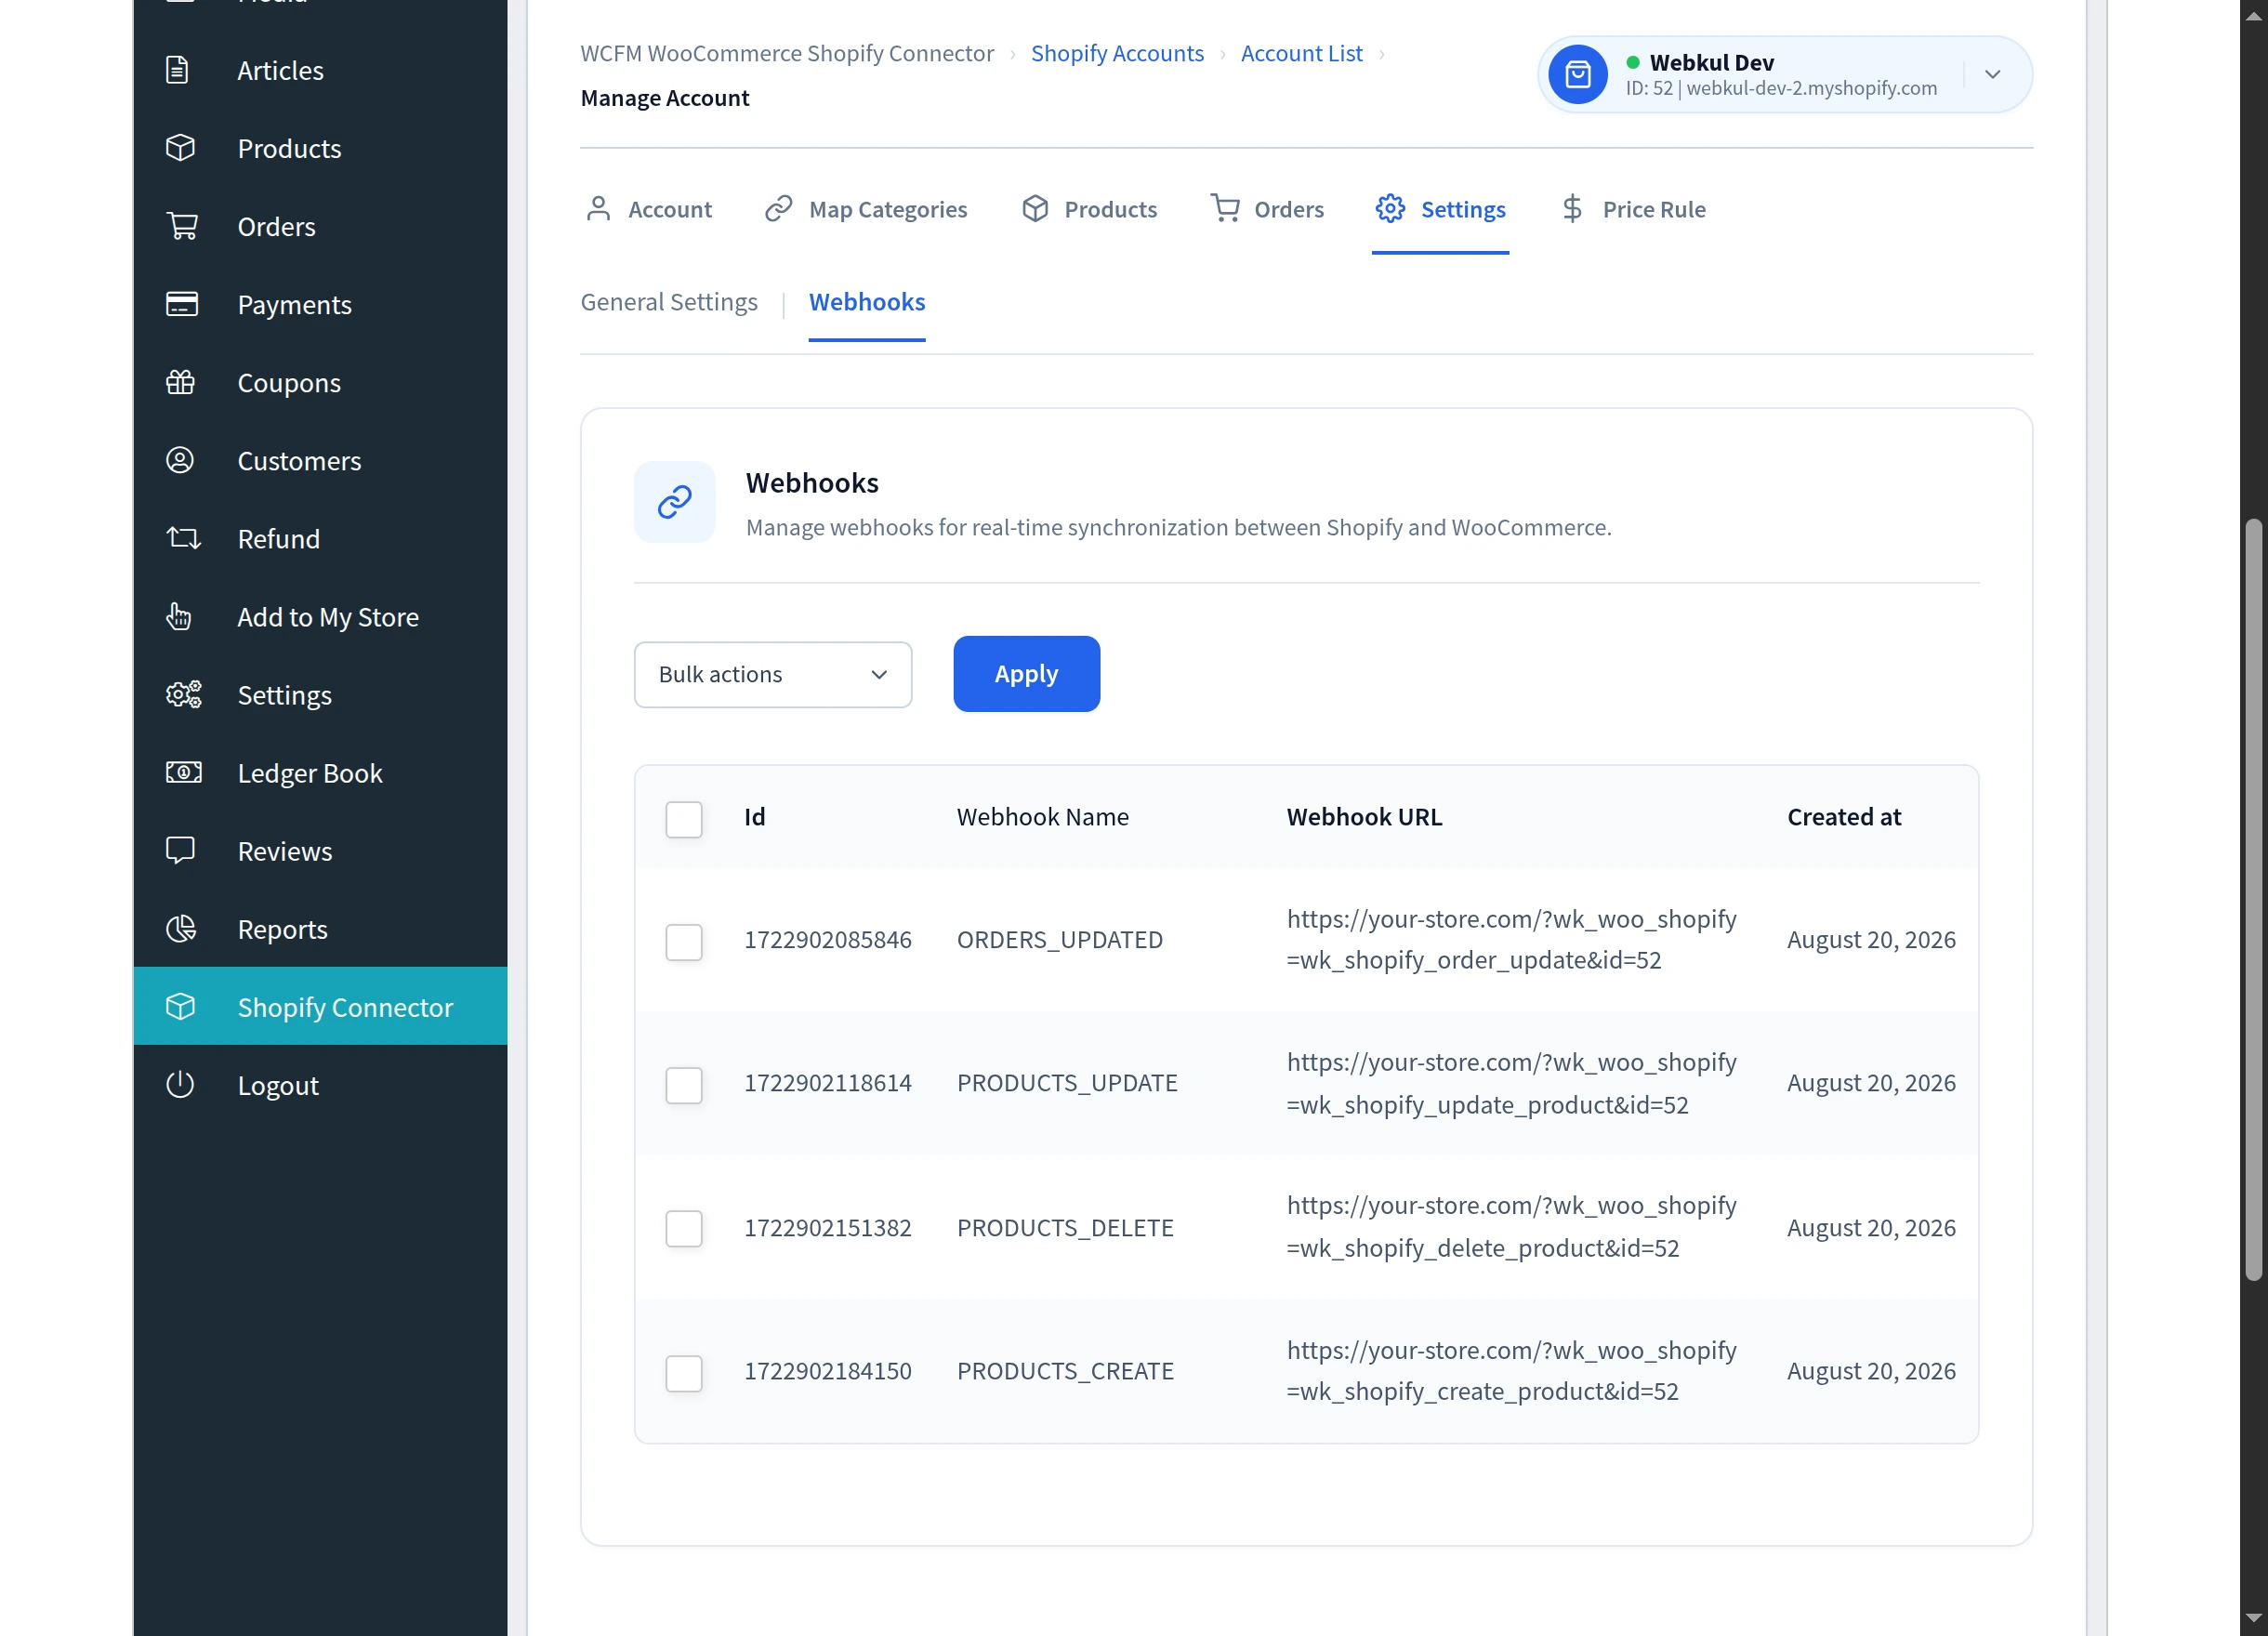Click the wk_shopify_create_product webhook URL
Screen dimensions: 2268x1636
[1511, 1371]
